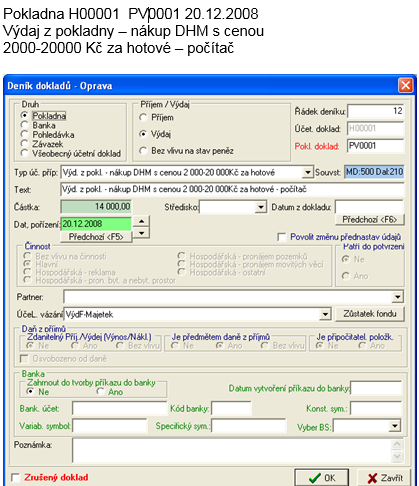The image size is (419, 486).
Task: Click the Dat. pořízení date field
Action: [x=96, y=224]
